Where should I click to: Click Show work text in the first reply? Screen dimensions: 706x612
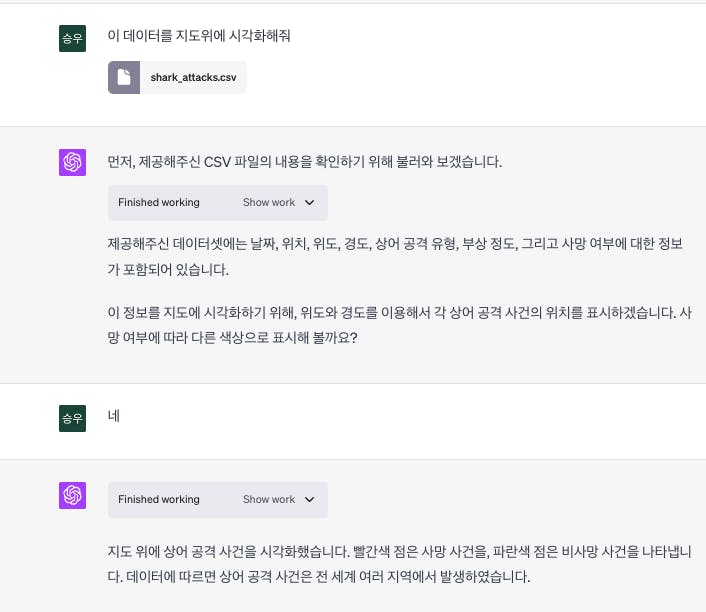coord(268,202)
